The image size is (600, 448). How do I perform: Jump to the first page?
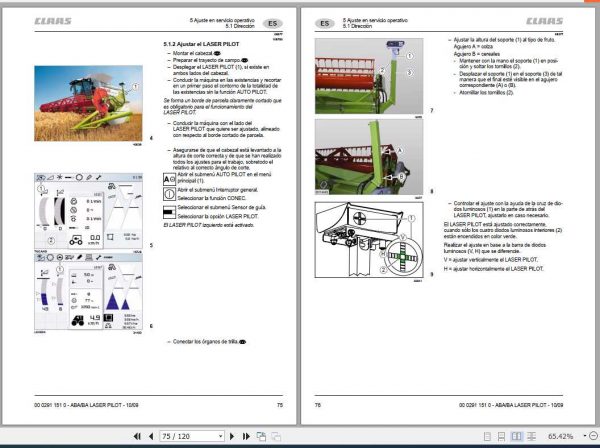(137, 436)
